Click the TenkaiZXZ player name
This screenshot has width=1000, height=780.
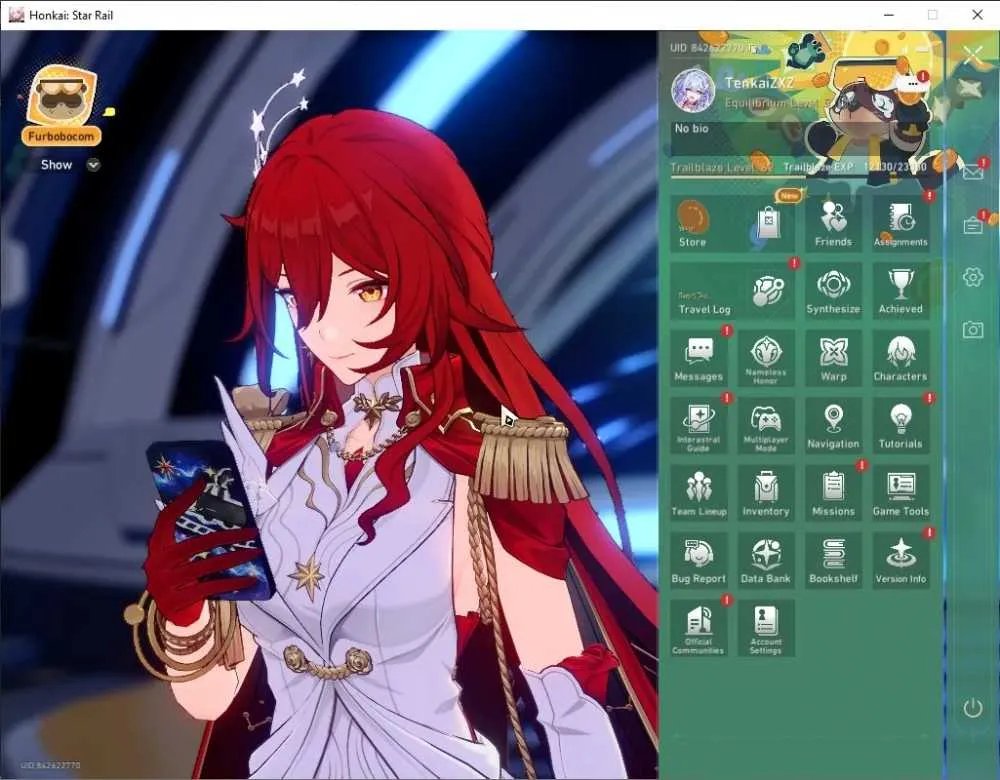(759, 83)
